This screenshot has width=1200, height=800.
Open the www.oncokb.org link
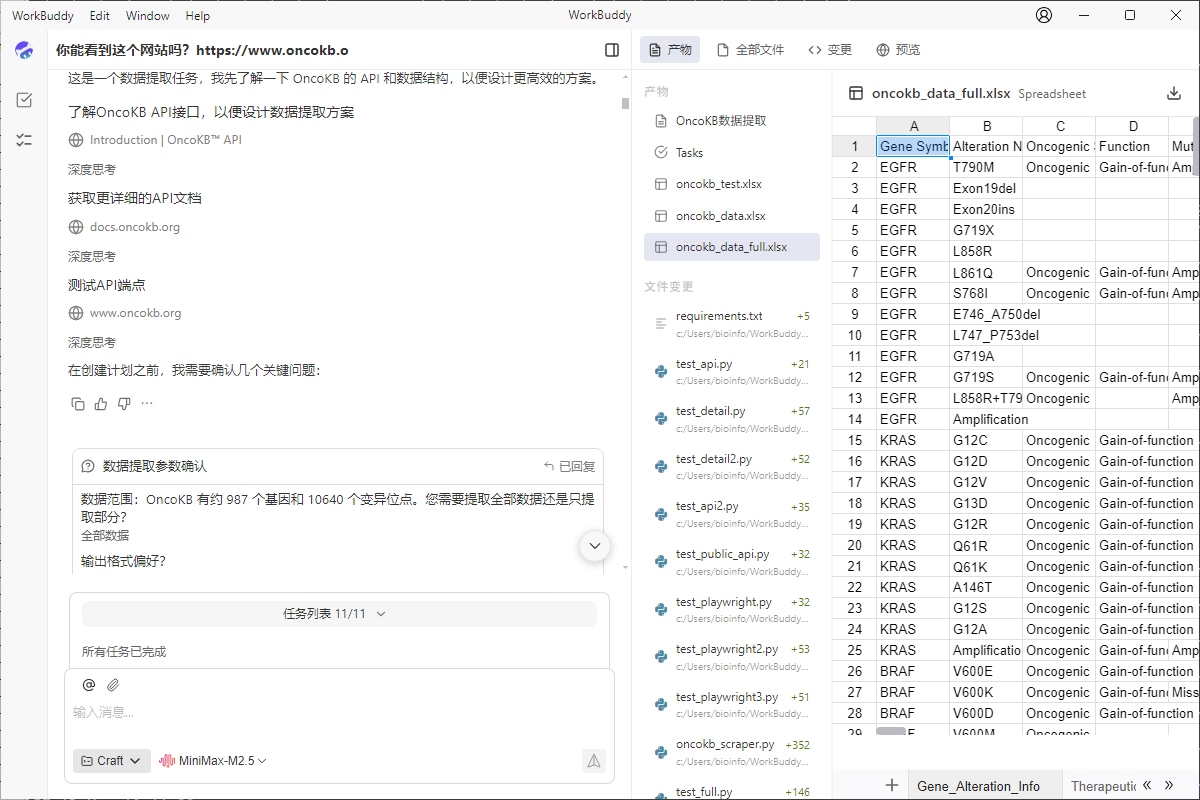[136, 313]
